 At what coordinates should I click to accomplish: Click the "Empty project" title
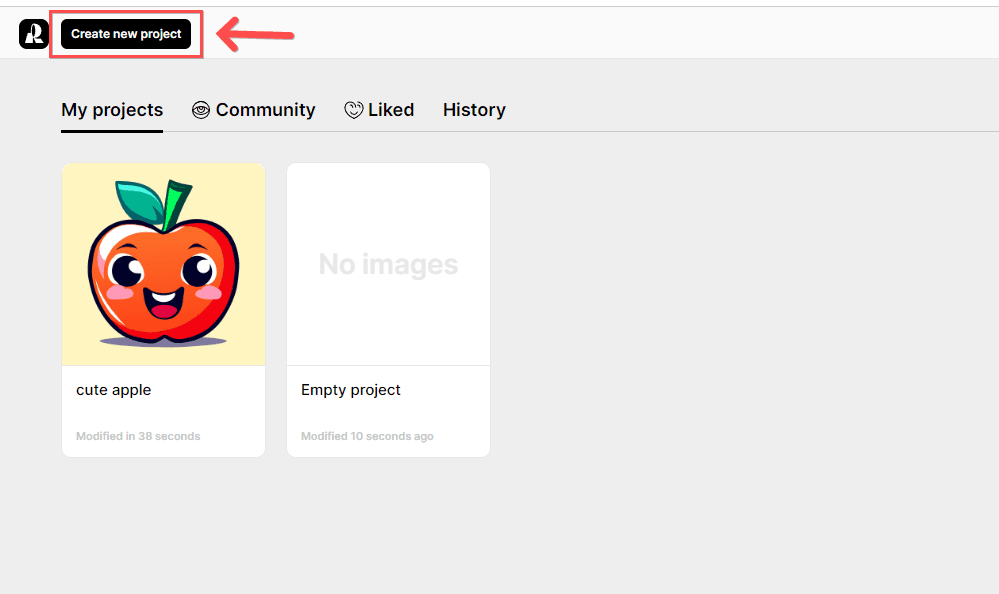coord(351,390)
